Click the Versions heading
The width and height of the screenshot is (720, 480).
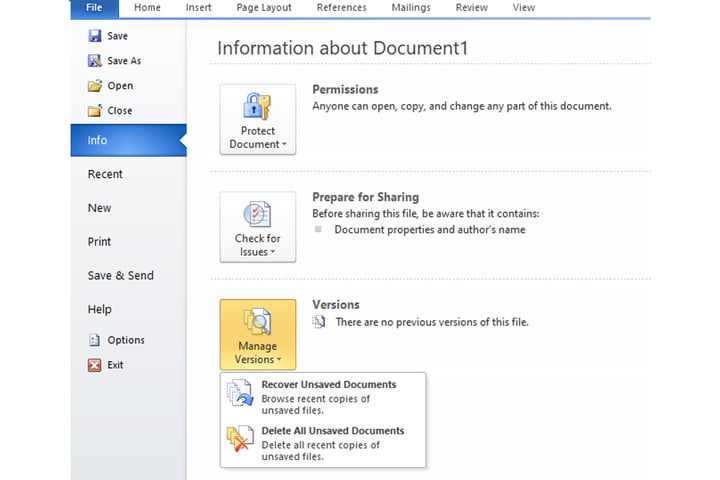click(336, 305)
